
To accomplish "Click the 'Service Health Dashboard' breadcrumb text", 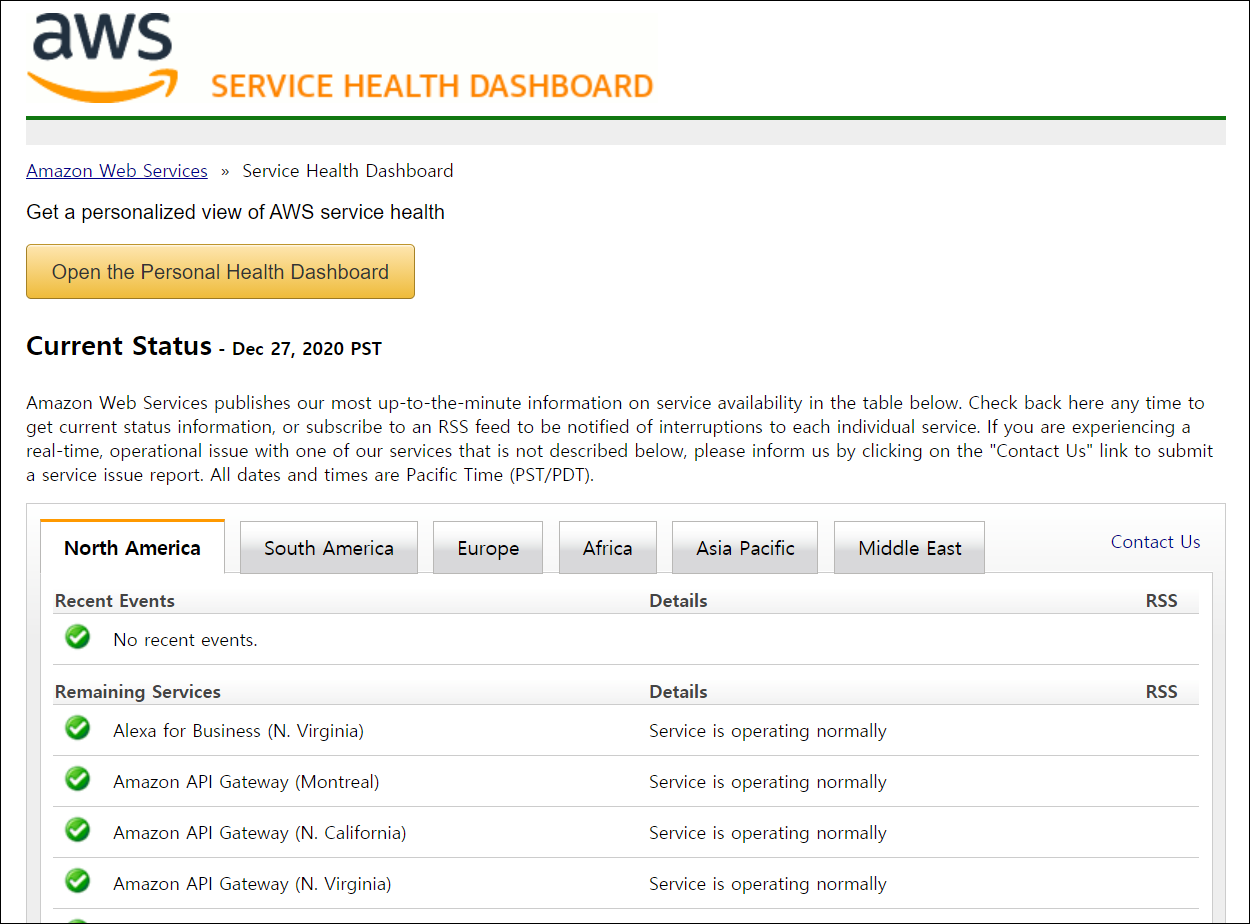I will click(348, 171).
